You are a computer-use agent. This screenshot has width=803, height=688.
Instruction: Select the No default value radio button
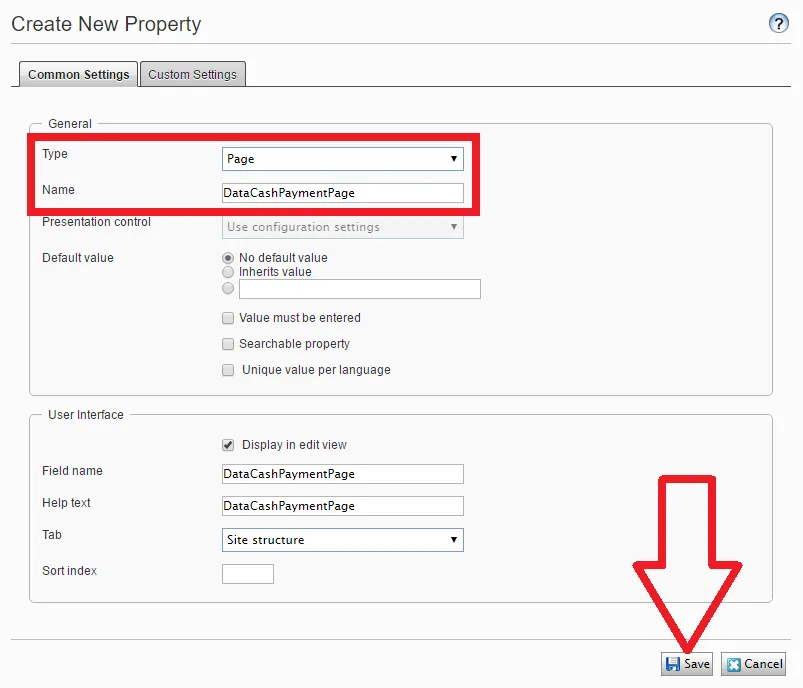point(228,258)
